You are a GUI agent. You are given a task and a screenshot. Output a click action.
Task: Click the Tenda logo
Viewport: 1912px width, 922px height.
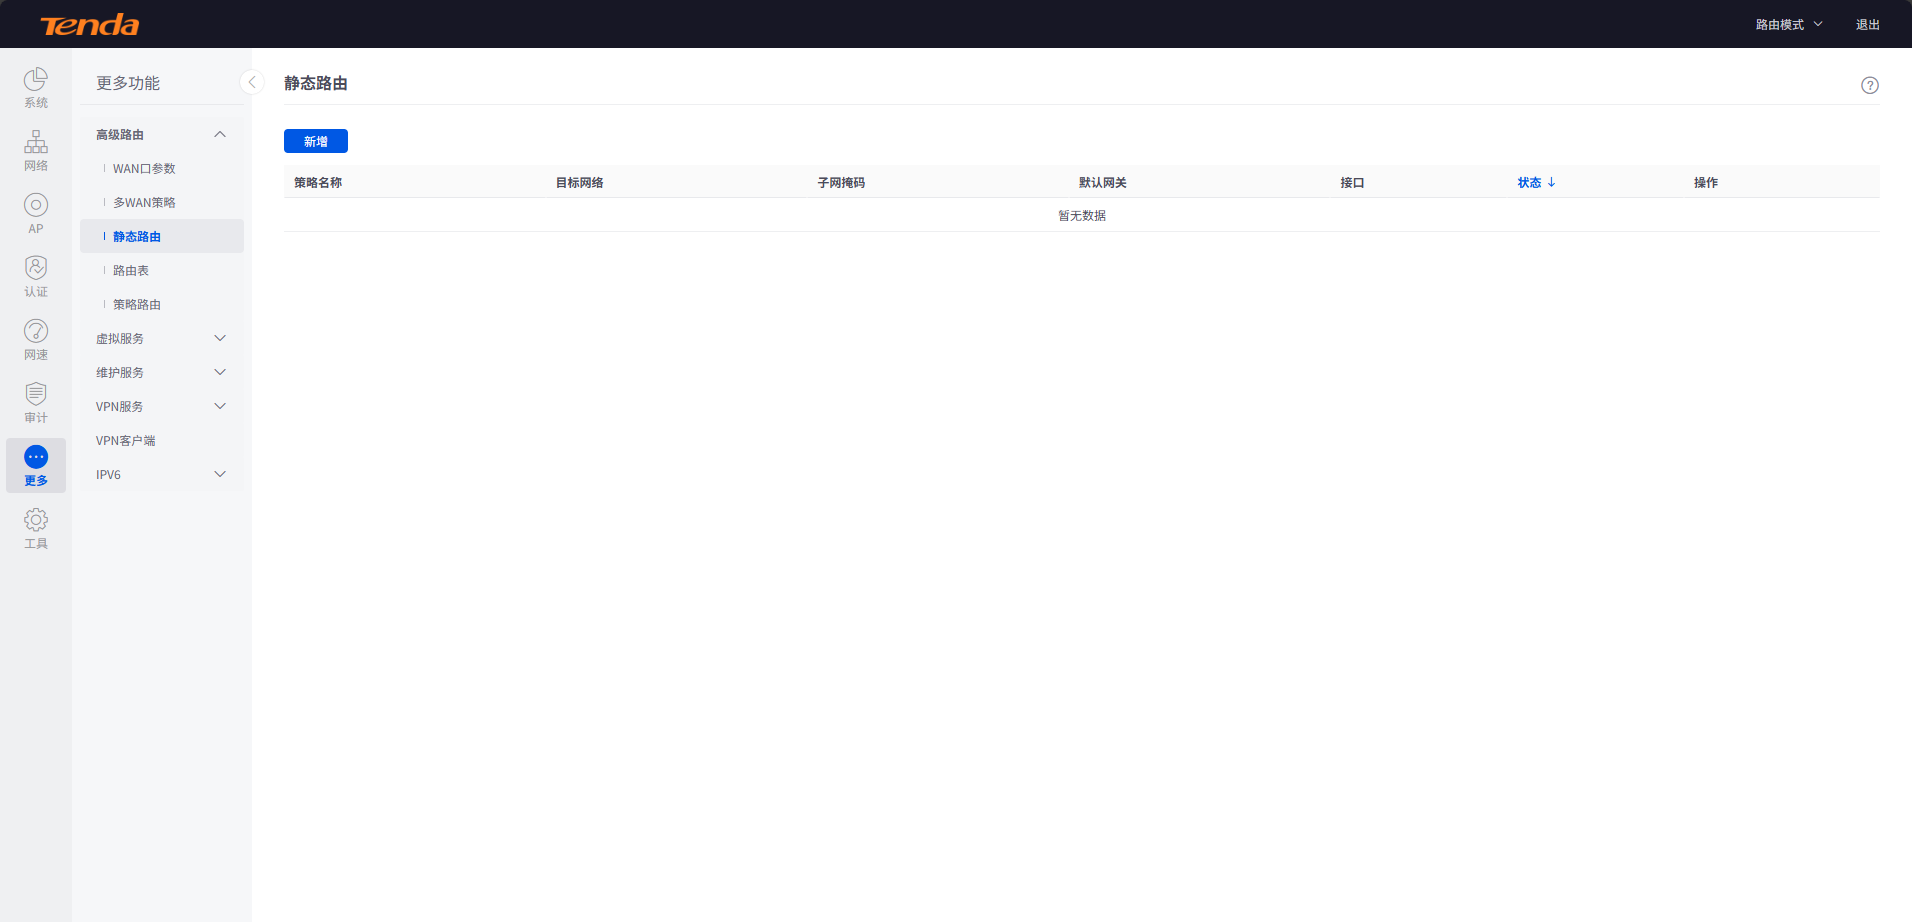(x=91, y=23)
